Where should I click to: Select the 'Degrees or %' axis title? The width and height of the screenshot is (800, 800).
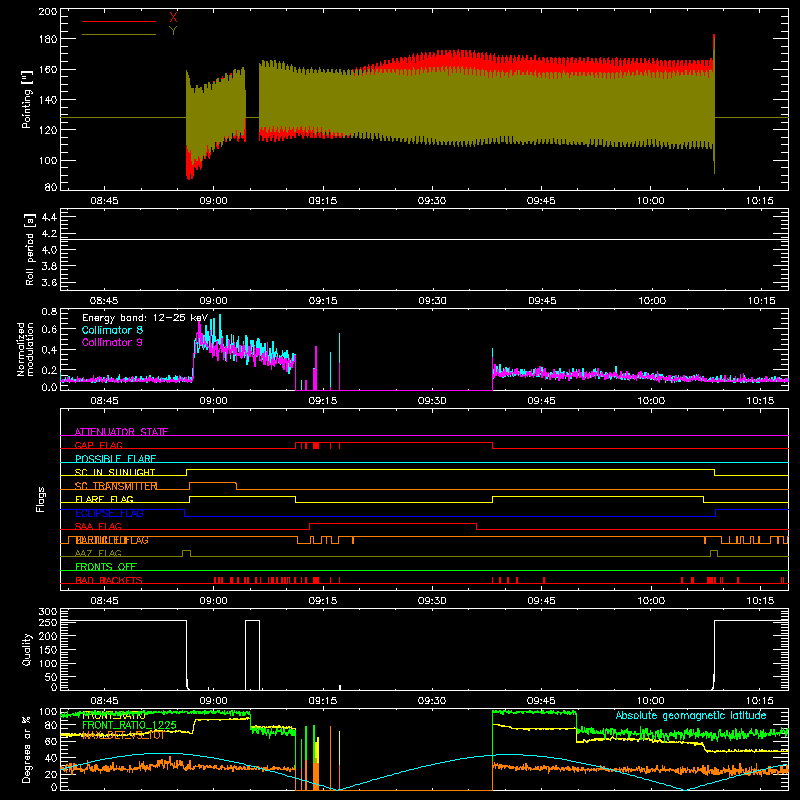point(27,749)
